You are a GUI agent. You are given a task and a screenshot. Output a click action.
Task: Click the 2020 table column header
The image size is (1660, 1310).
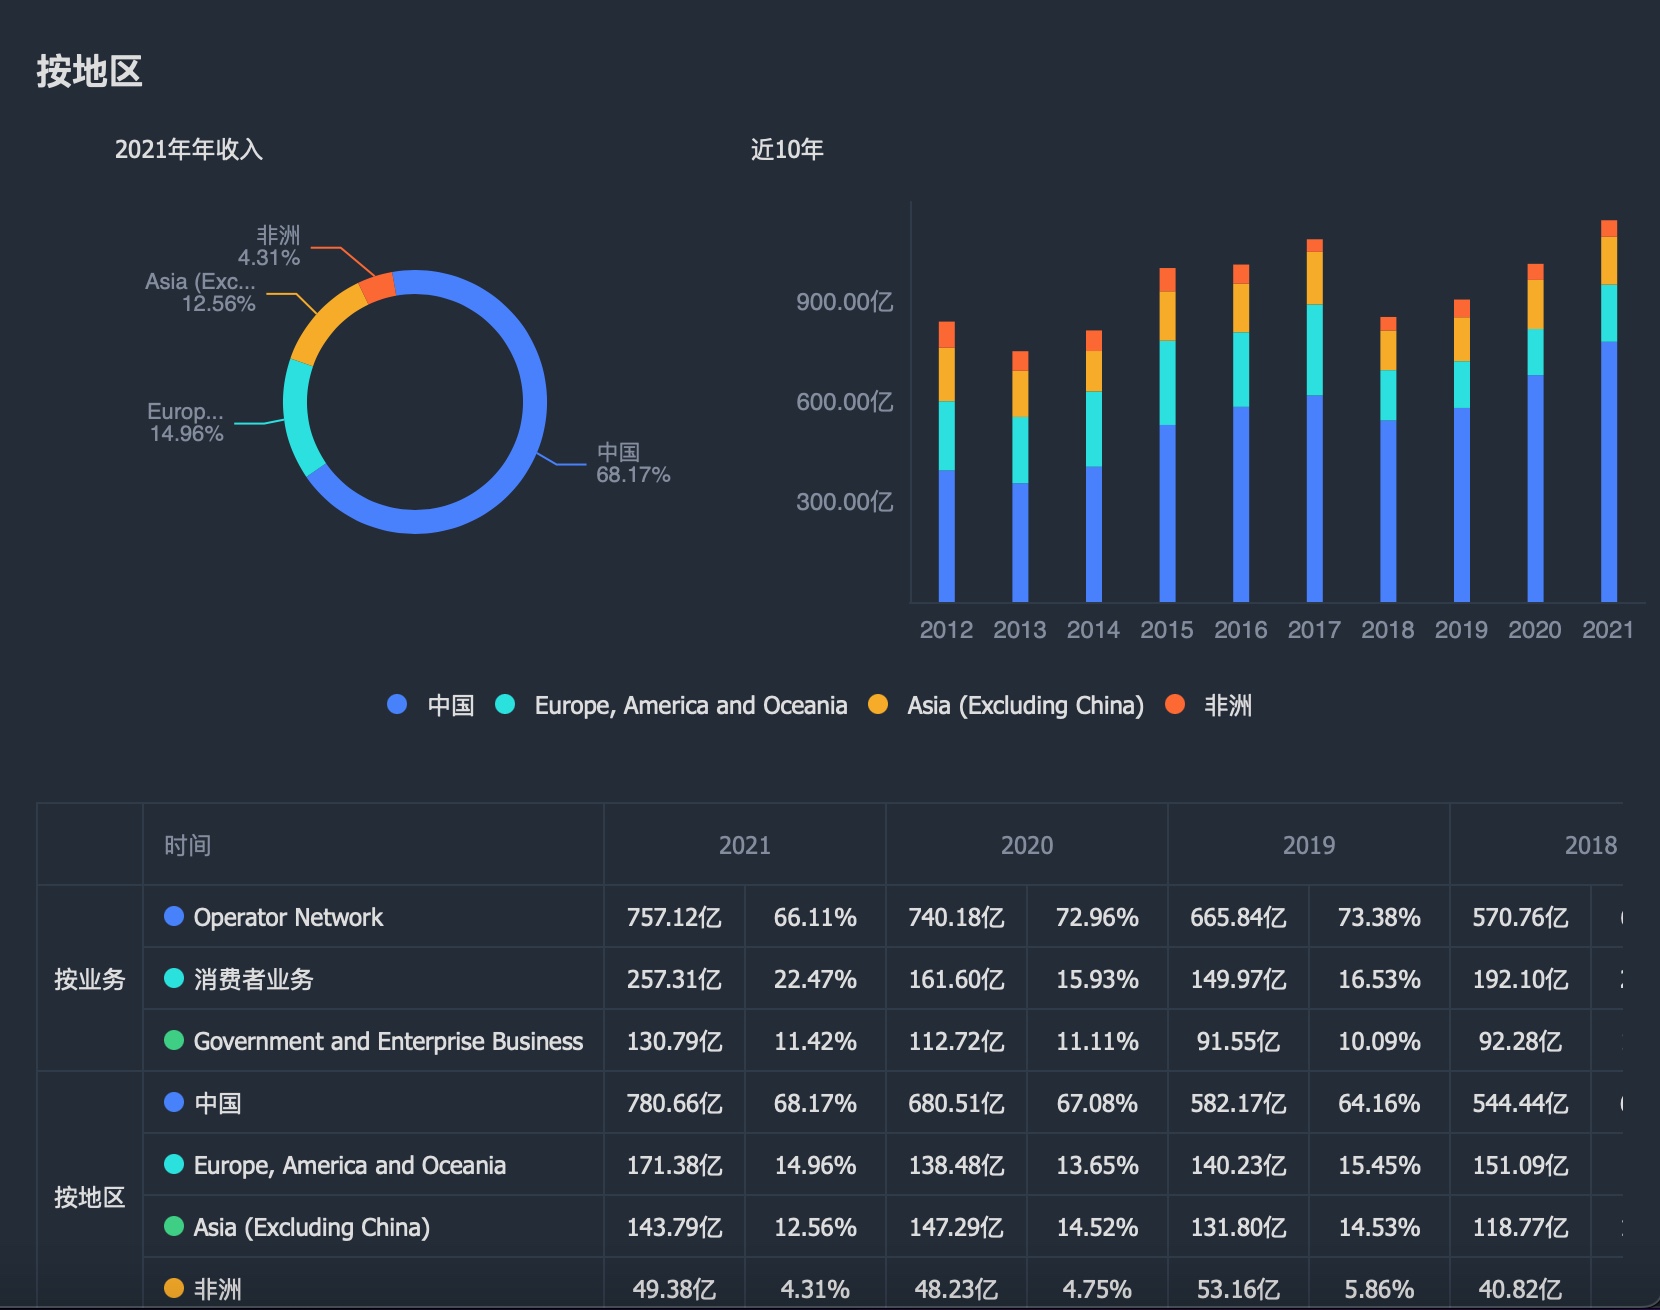pyautogui.click(x=1027, y=845)
